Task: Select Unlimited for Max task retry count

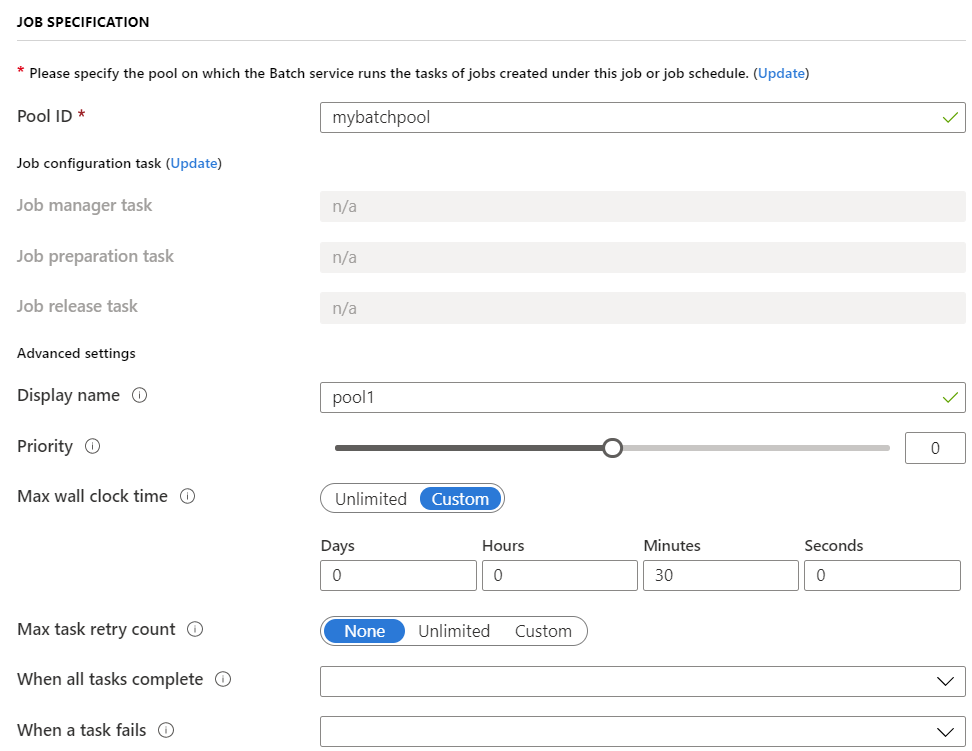Action: pos(454,631)
